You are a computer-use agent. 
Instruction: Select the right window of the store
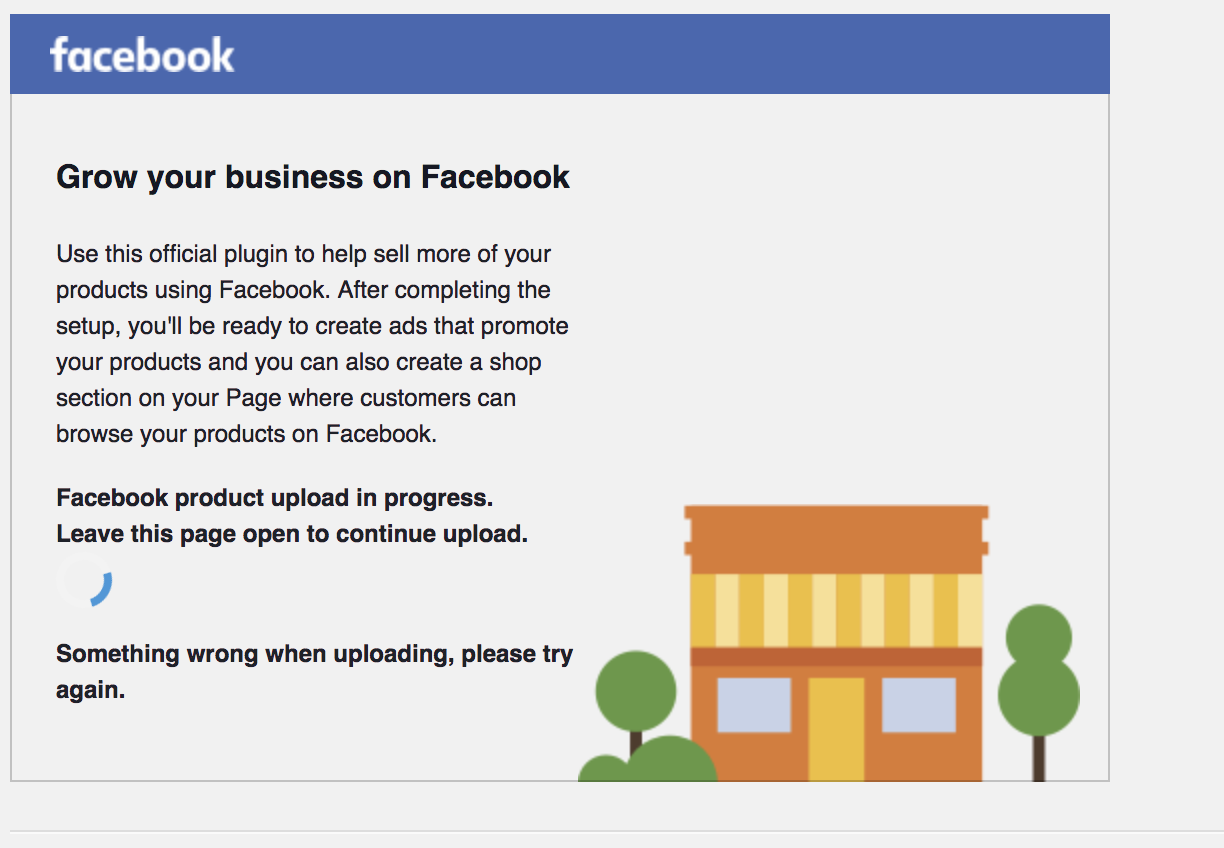point(918,704)
